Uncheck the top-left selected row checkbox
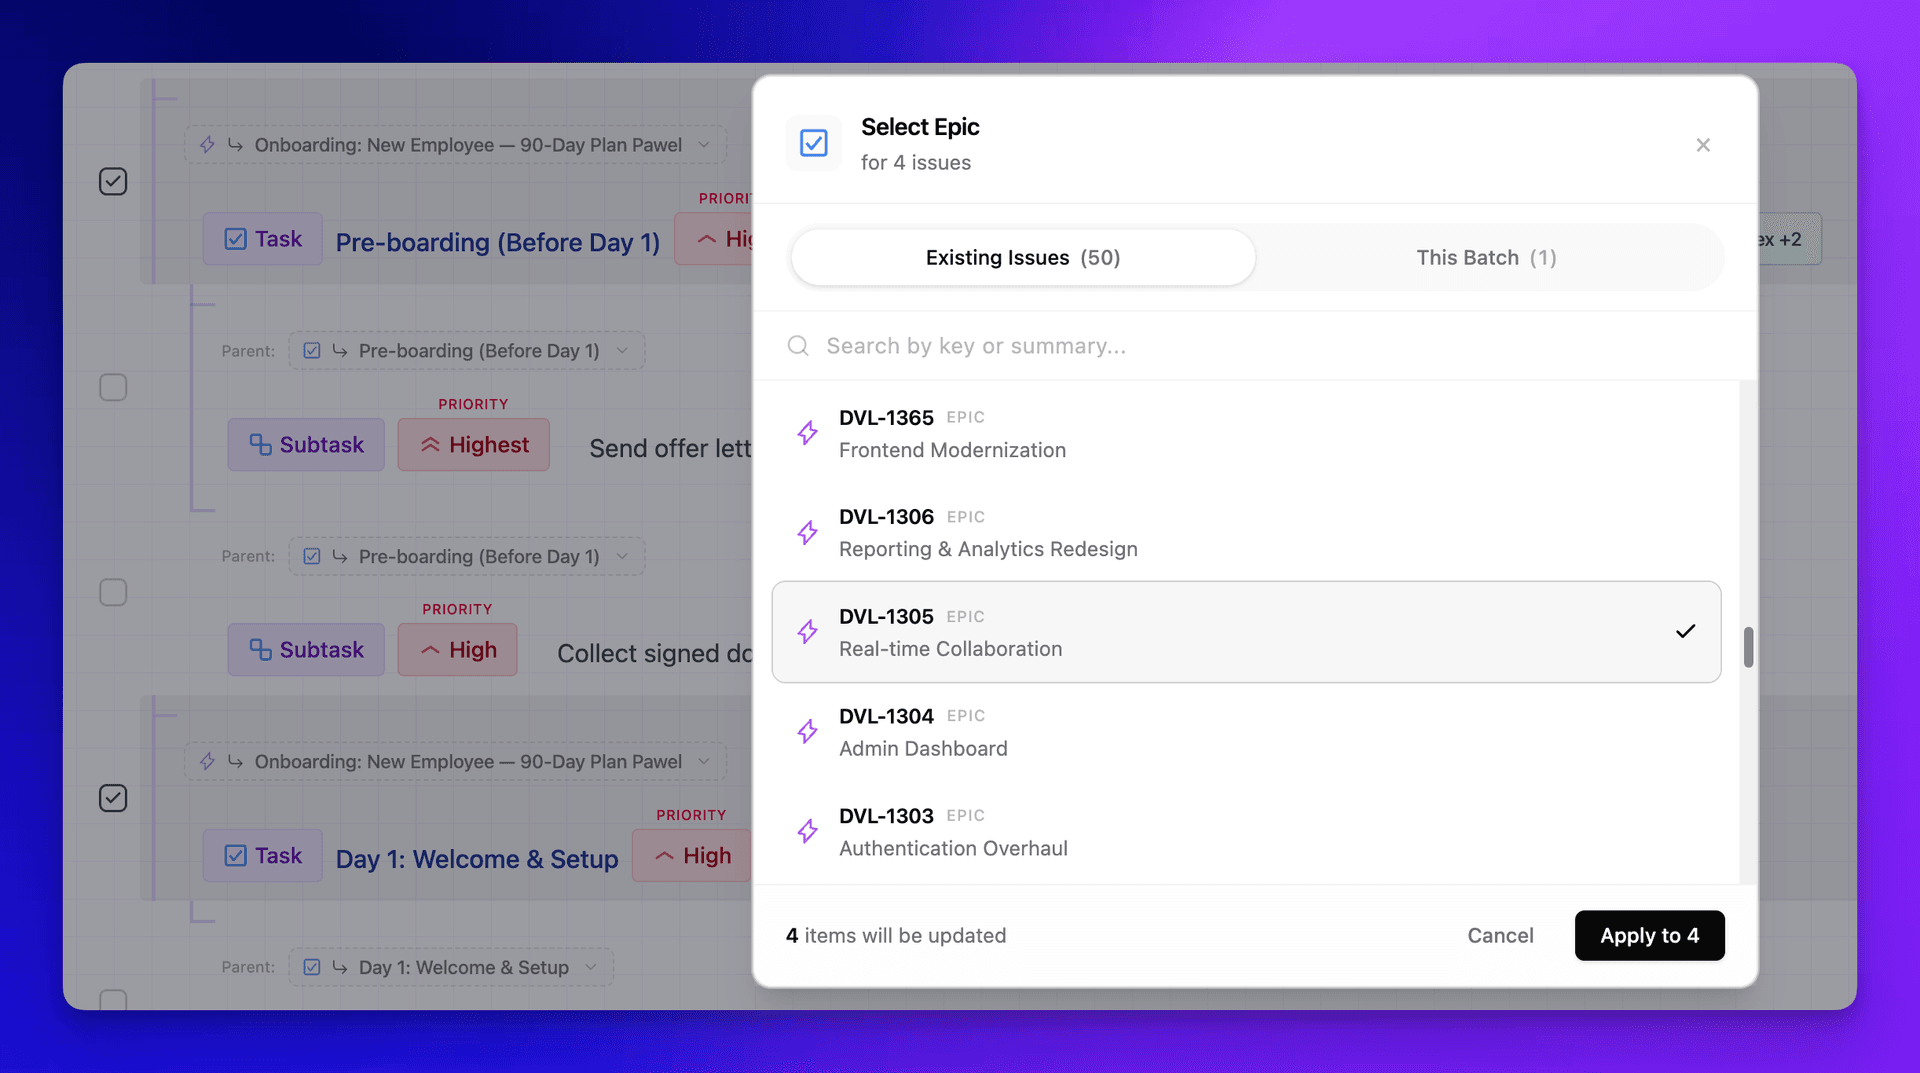 (x=113, y=181)
